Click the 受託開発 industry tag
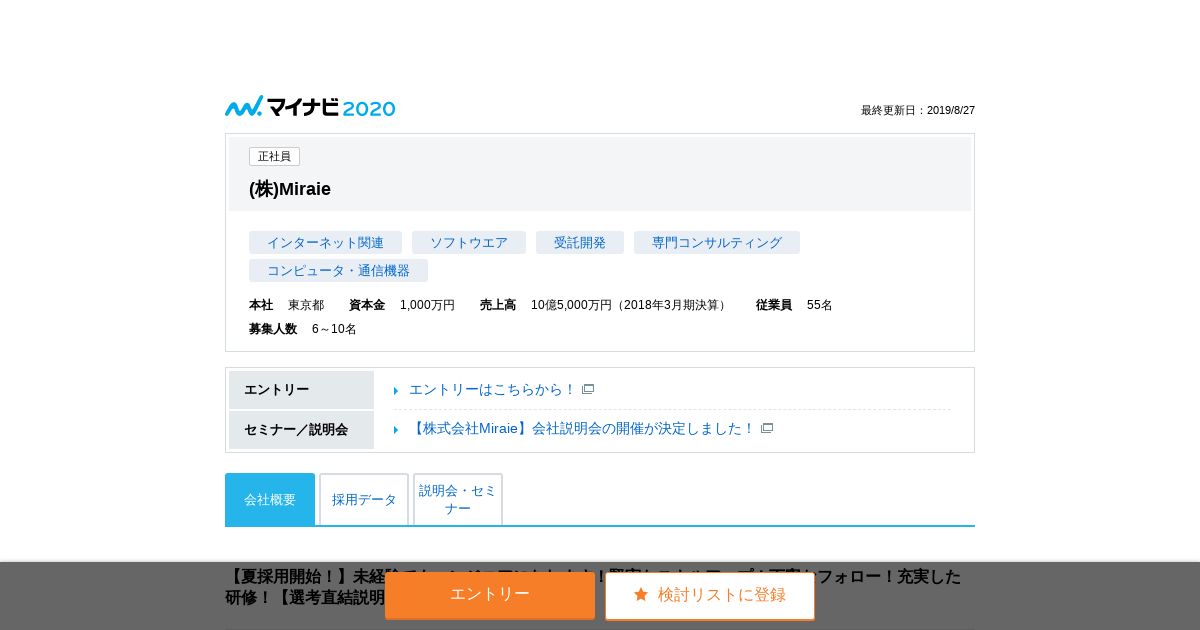Screen dimensions: 1200x630 tap(580, 243)
